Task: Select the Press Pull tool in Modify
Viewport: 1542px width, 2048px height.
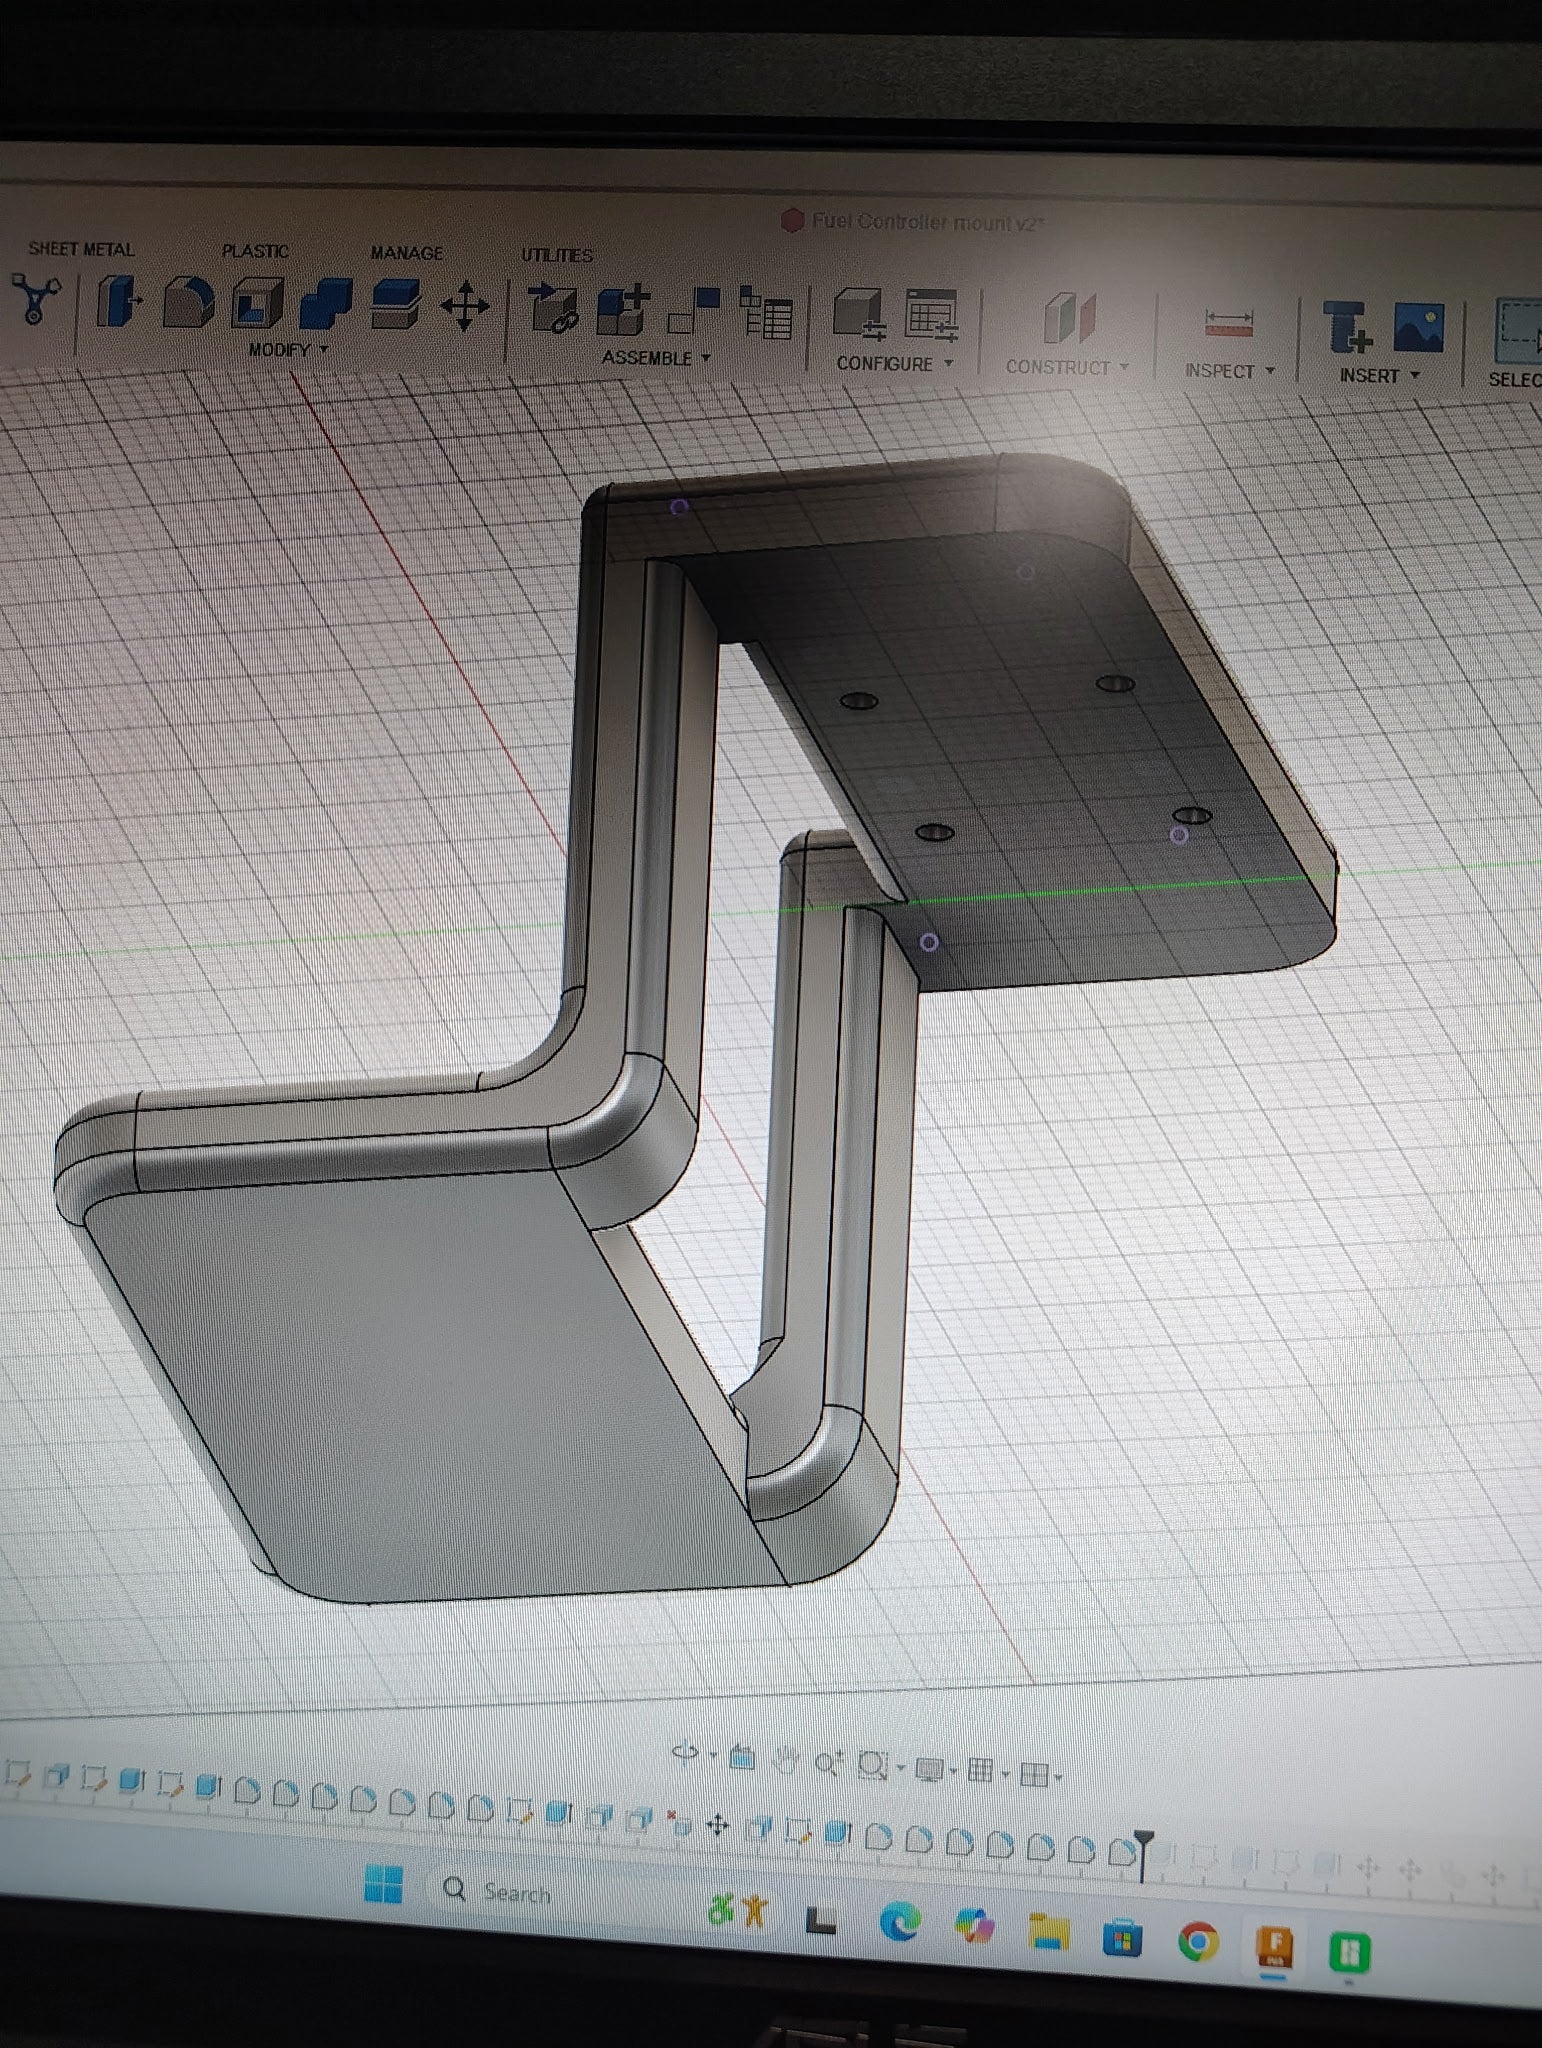Action: click(119, 301)
